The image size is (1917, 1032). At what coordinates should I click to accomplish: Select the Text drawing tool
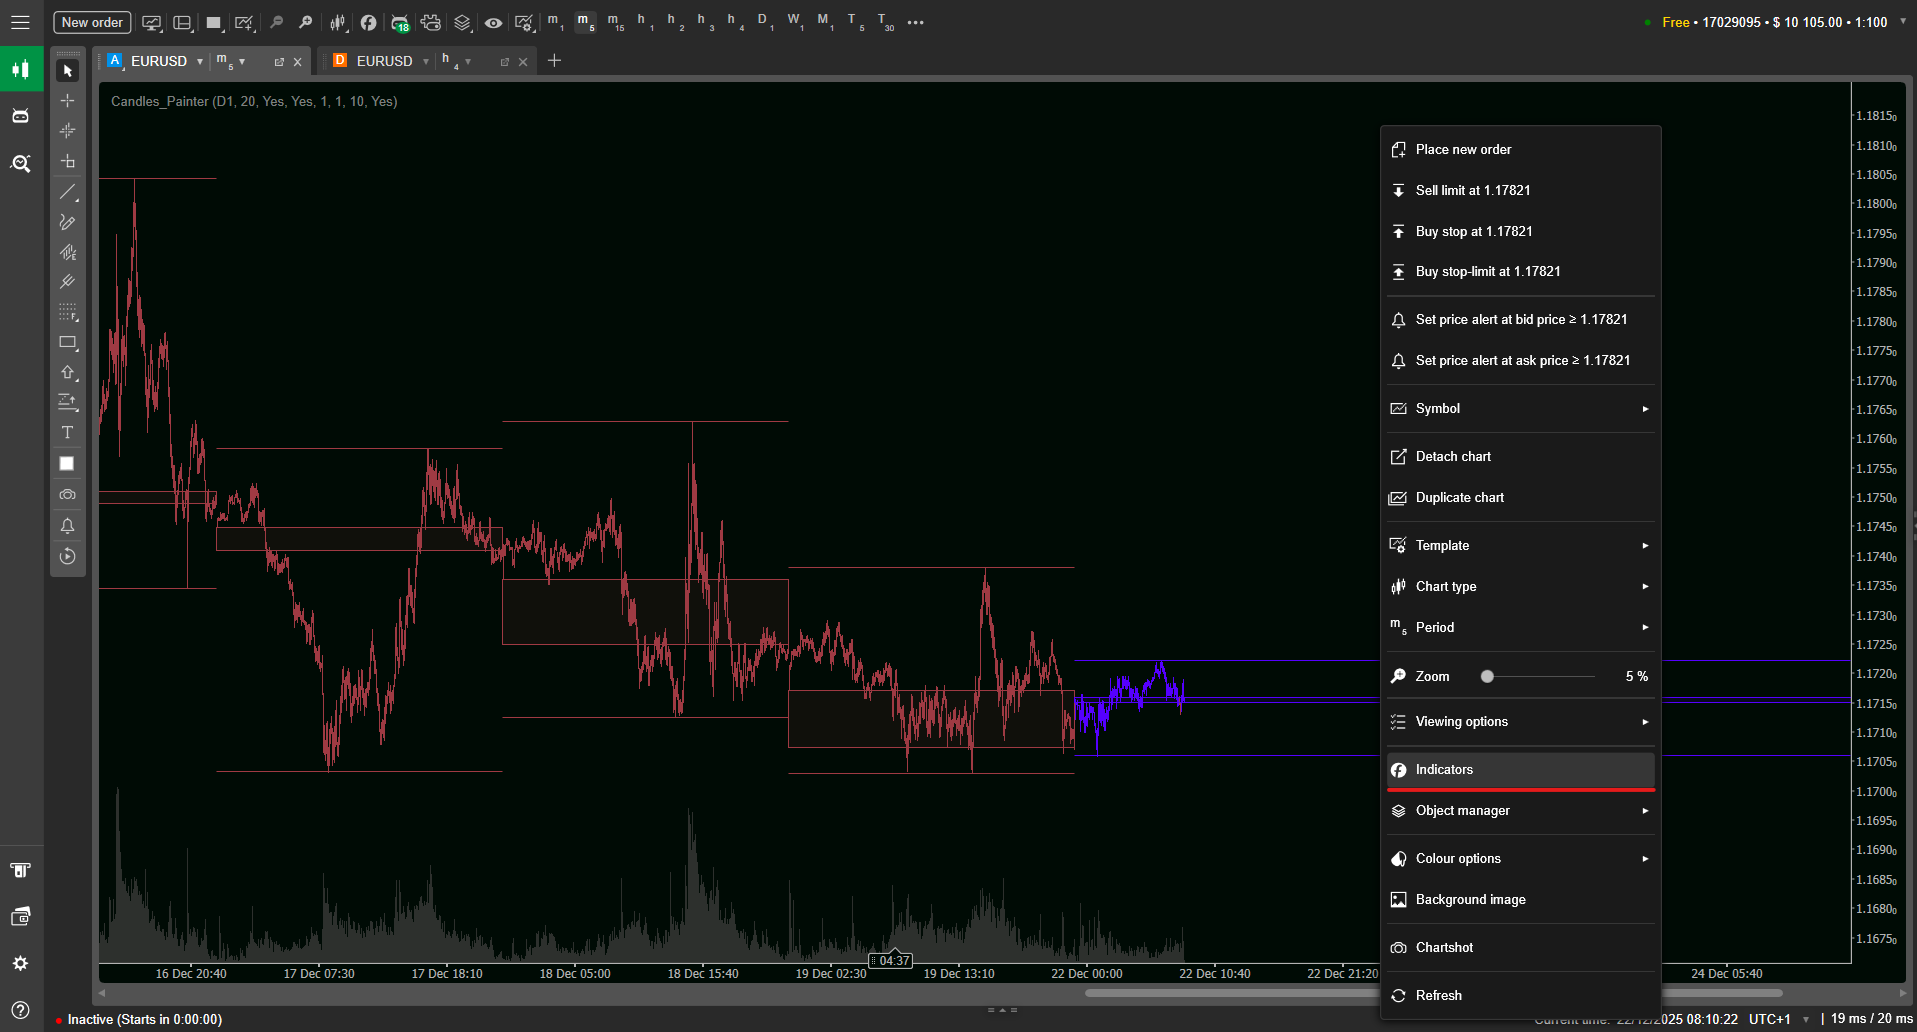(67, 433)
